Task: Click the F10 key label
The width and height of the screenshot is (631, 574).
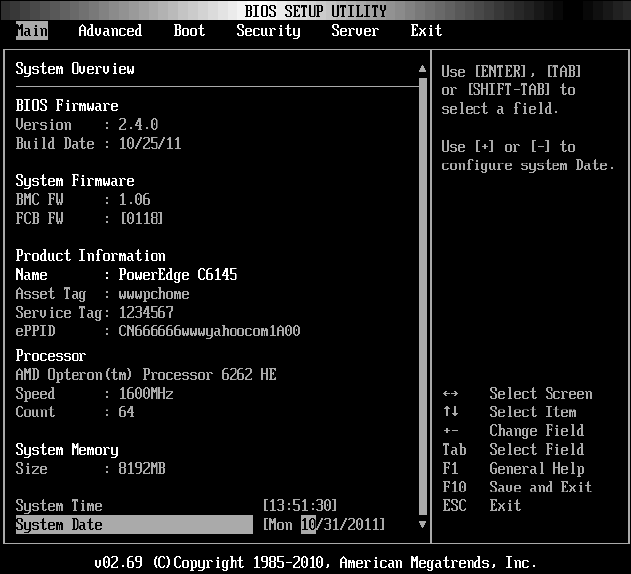Action: tap(454, 487)
